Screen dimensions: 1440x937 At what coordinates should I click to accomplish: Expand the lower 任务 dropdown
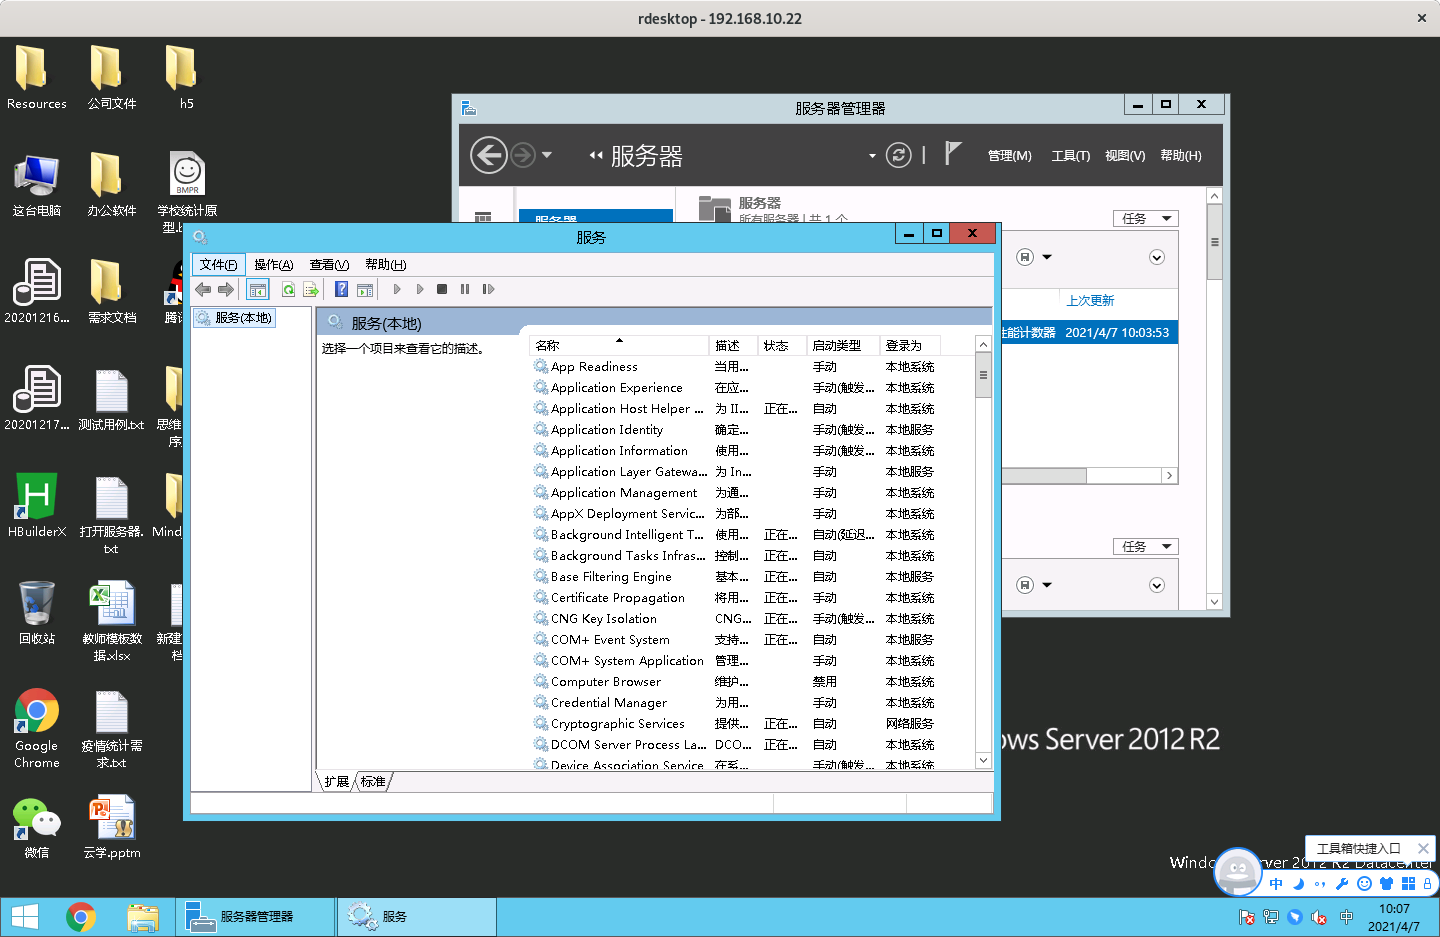coord(1145,546)
